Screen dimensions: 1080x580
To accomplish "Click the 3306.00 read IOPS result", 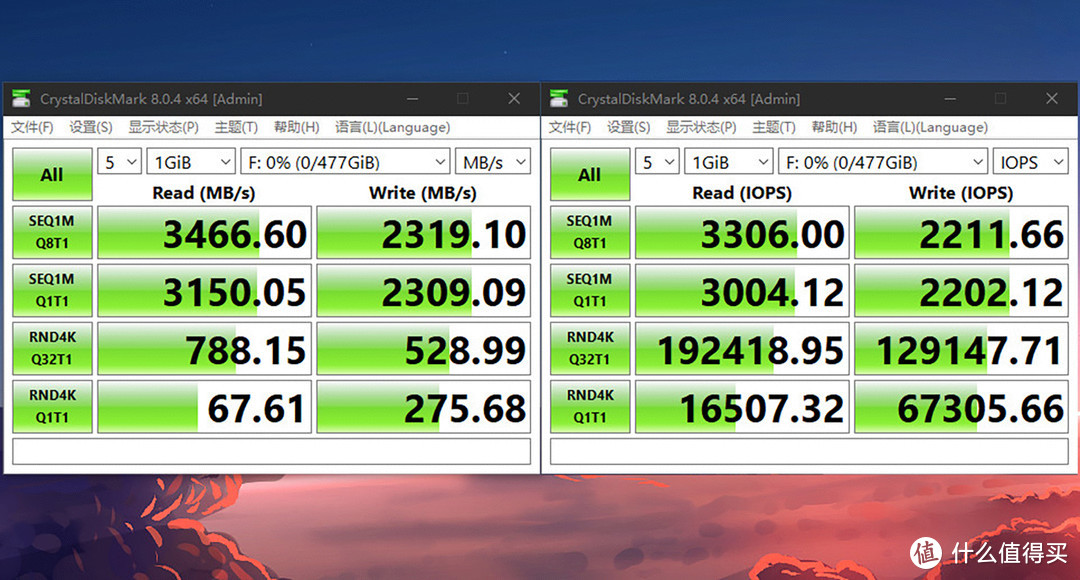I will [x=742, y=233].
